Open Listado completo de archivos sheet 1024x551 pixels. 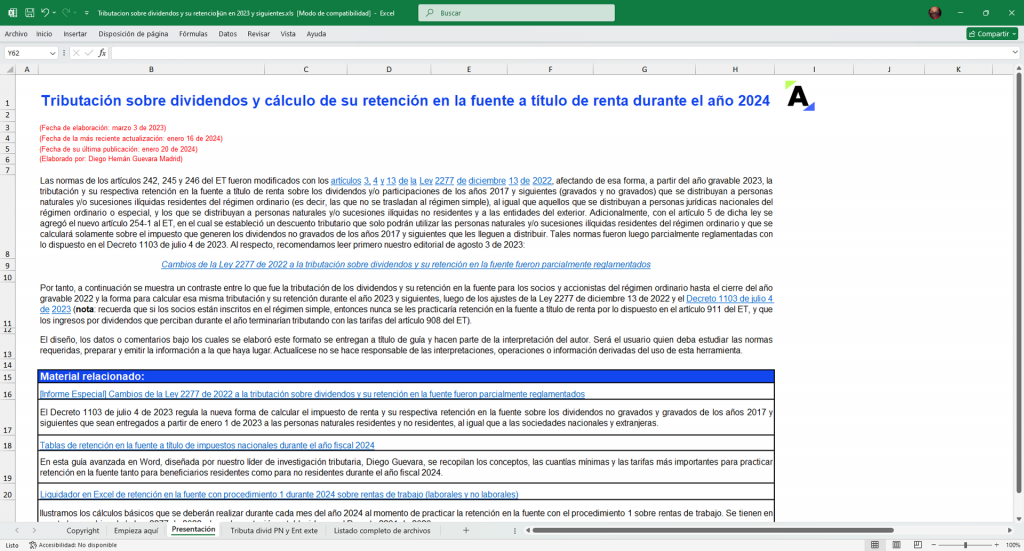382,531
